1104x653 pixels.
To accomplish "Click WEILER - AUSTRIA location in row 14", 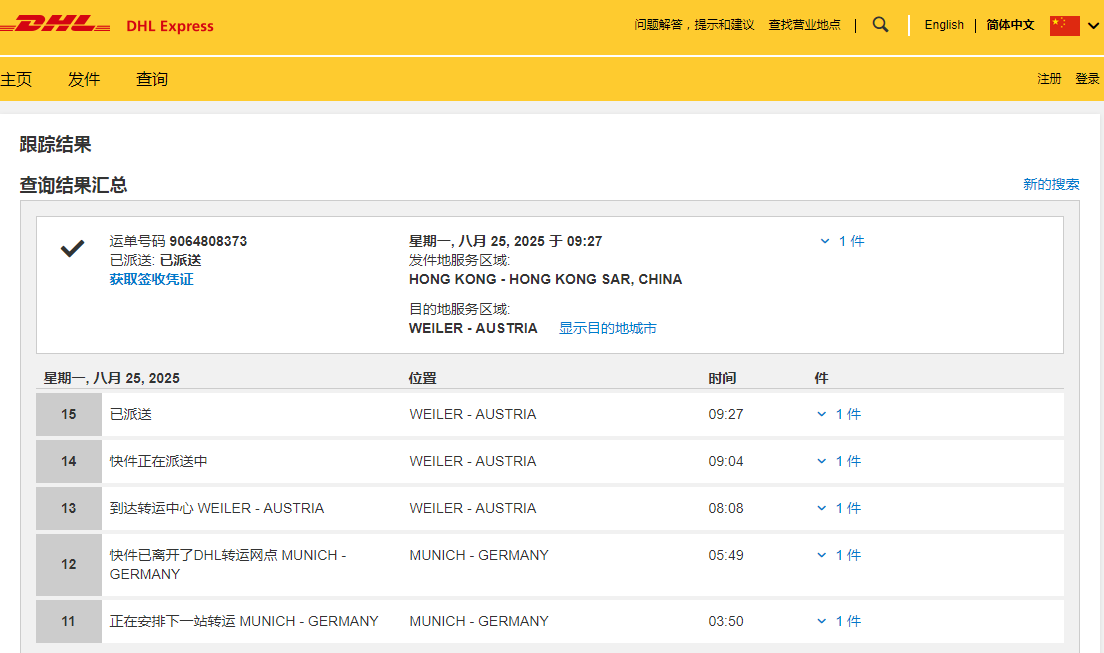I will pyautogui.click(x=473, y=461).
